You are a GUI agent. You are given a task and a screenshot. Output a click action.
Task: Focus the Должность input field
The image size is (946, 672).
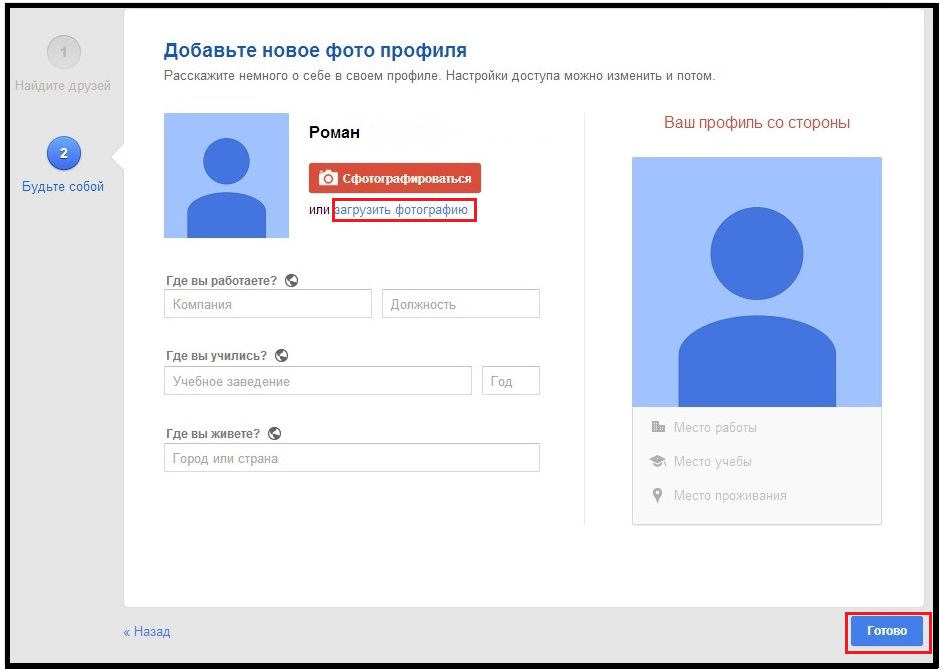461,303
